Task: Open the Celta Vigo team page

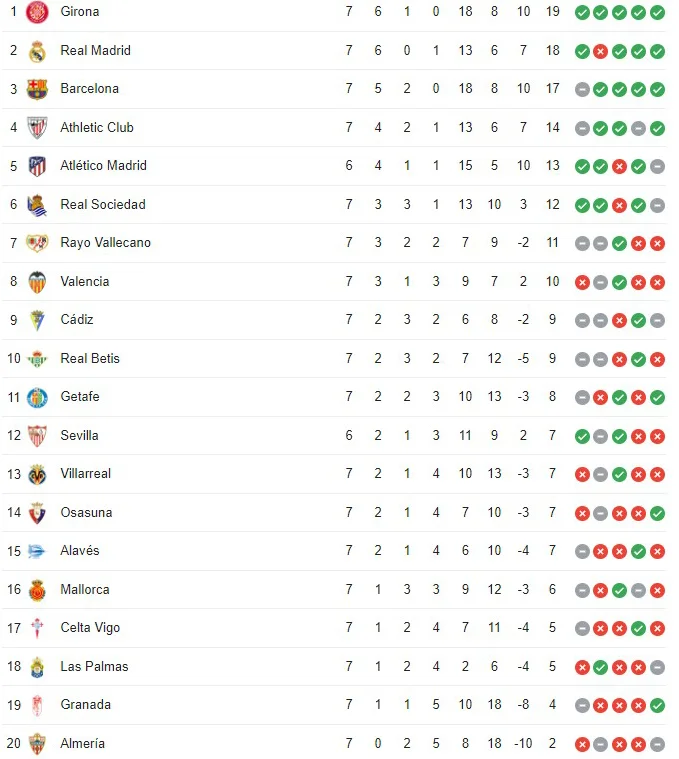Action: (90, 628)
